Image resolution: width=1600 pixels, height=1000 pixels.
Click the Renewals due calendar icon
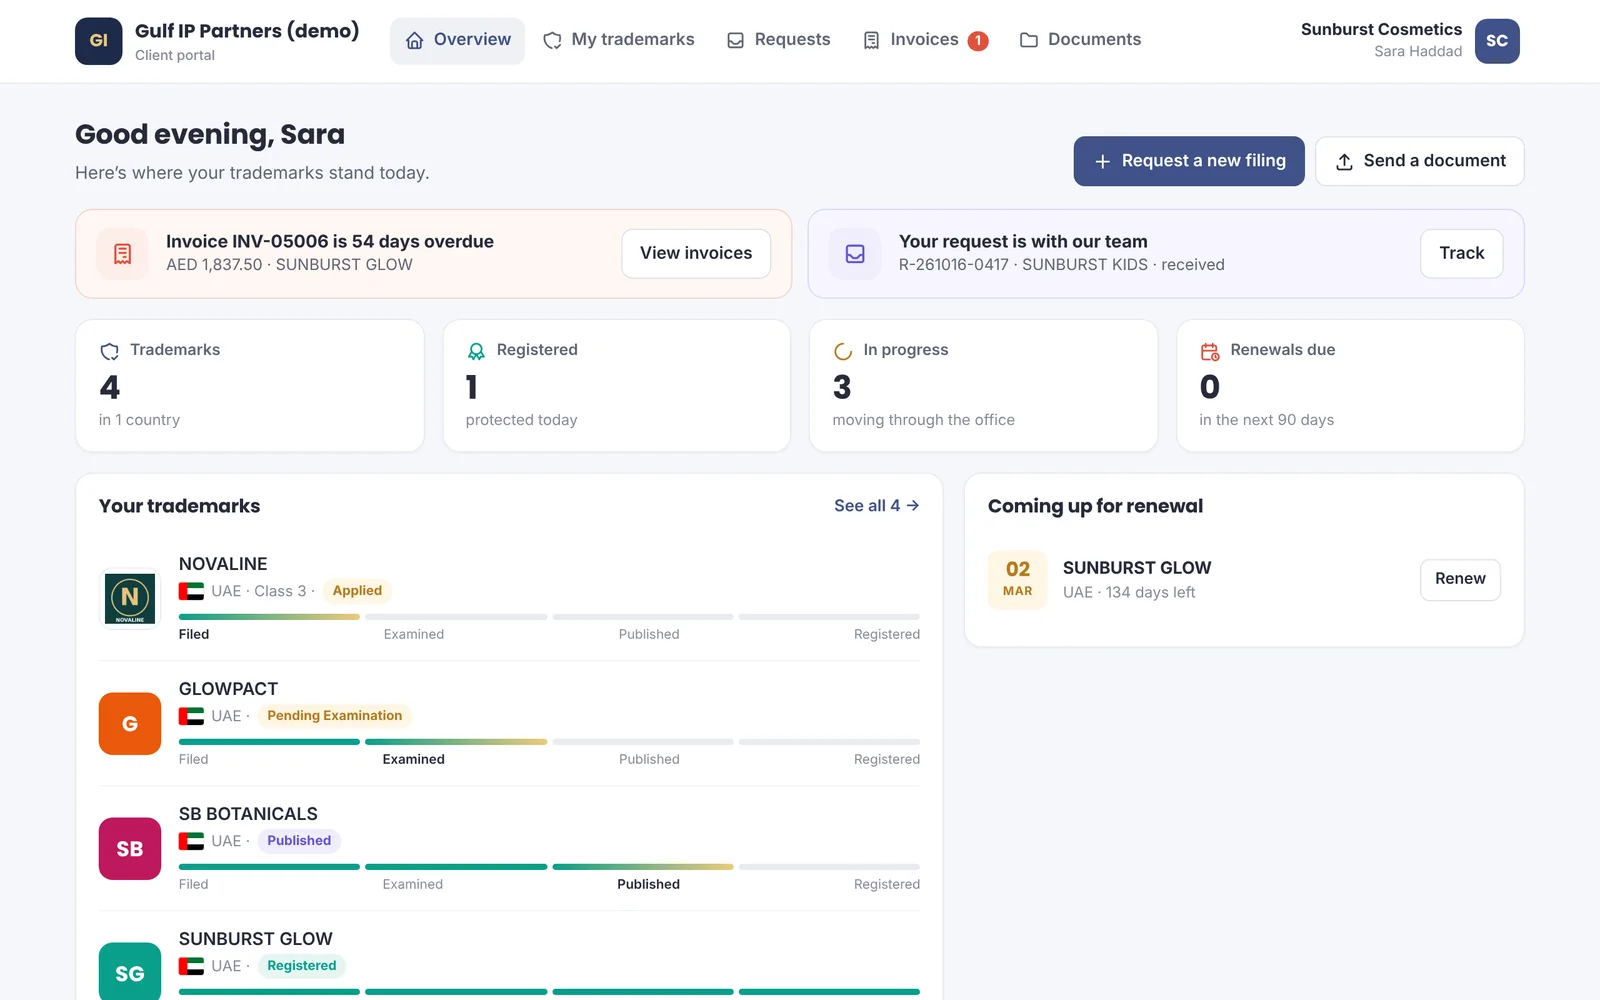1210,351
